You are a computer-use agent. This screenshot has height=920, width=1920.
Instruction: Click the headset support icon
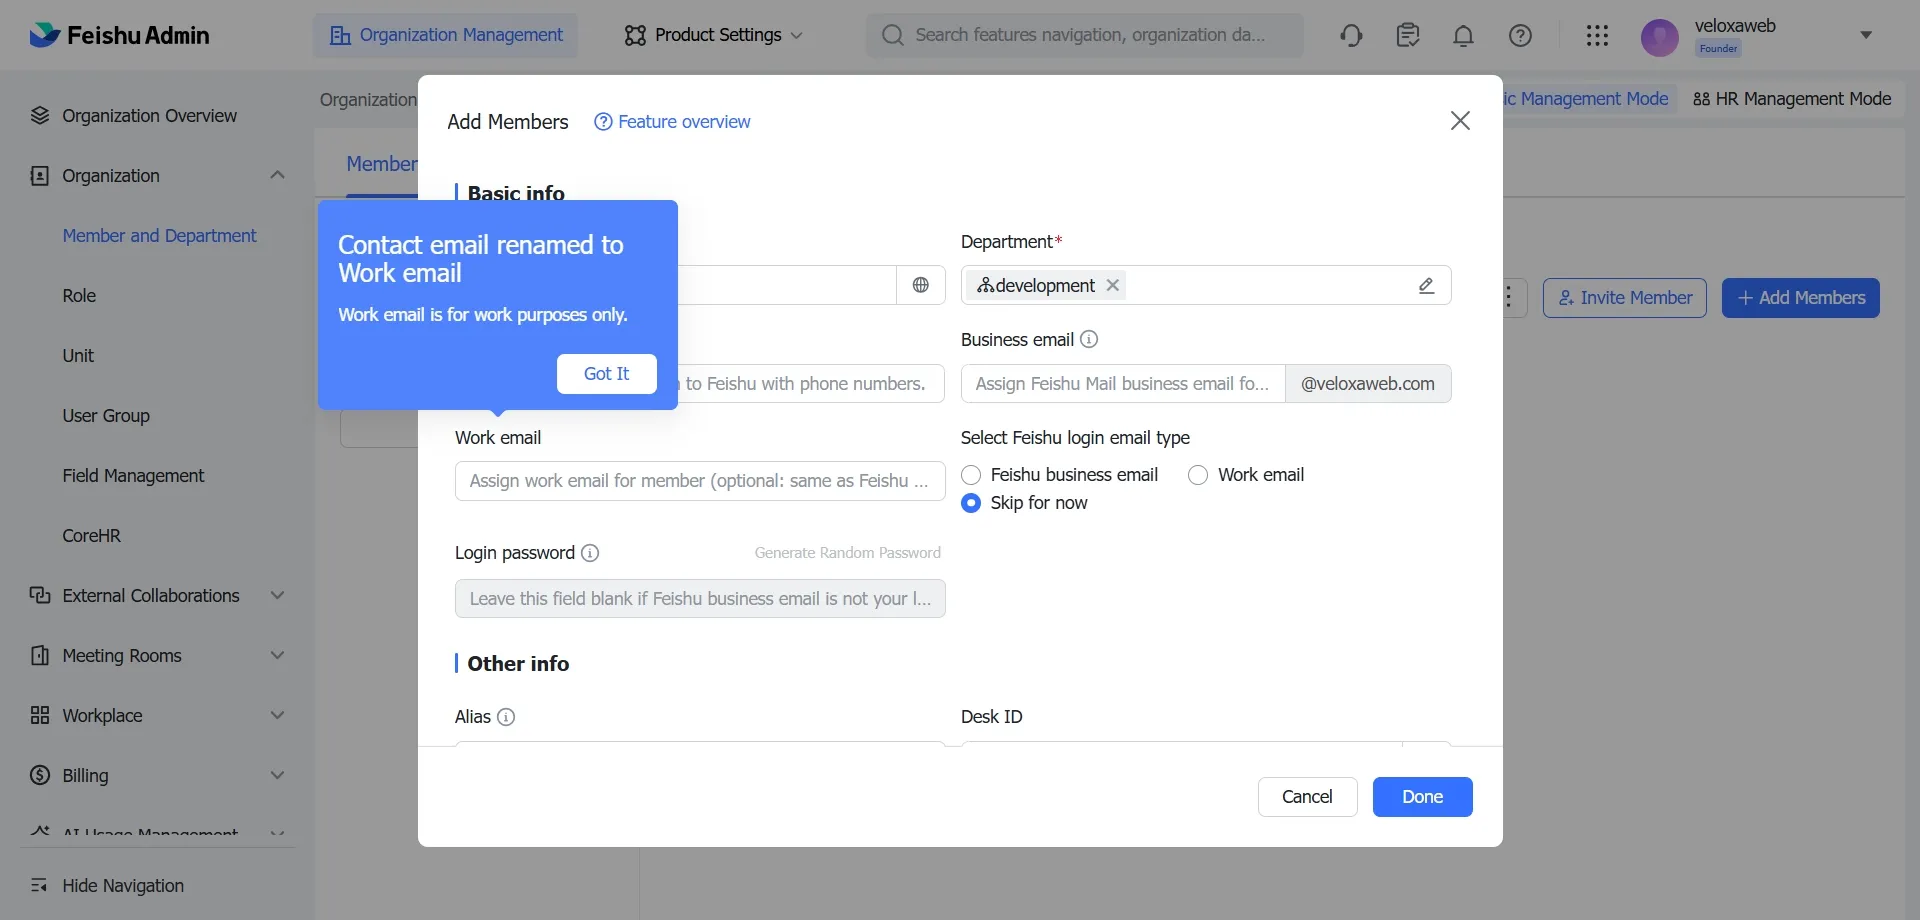tap(1351, 36)
